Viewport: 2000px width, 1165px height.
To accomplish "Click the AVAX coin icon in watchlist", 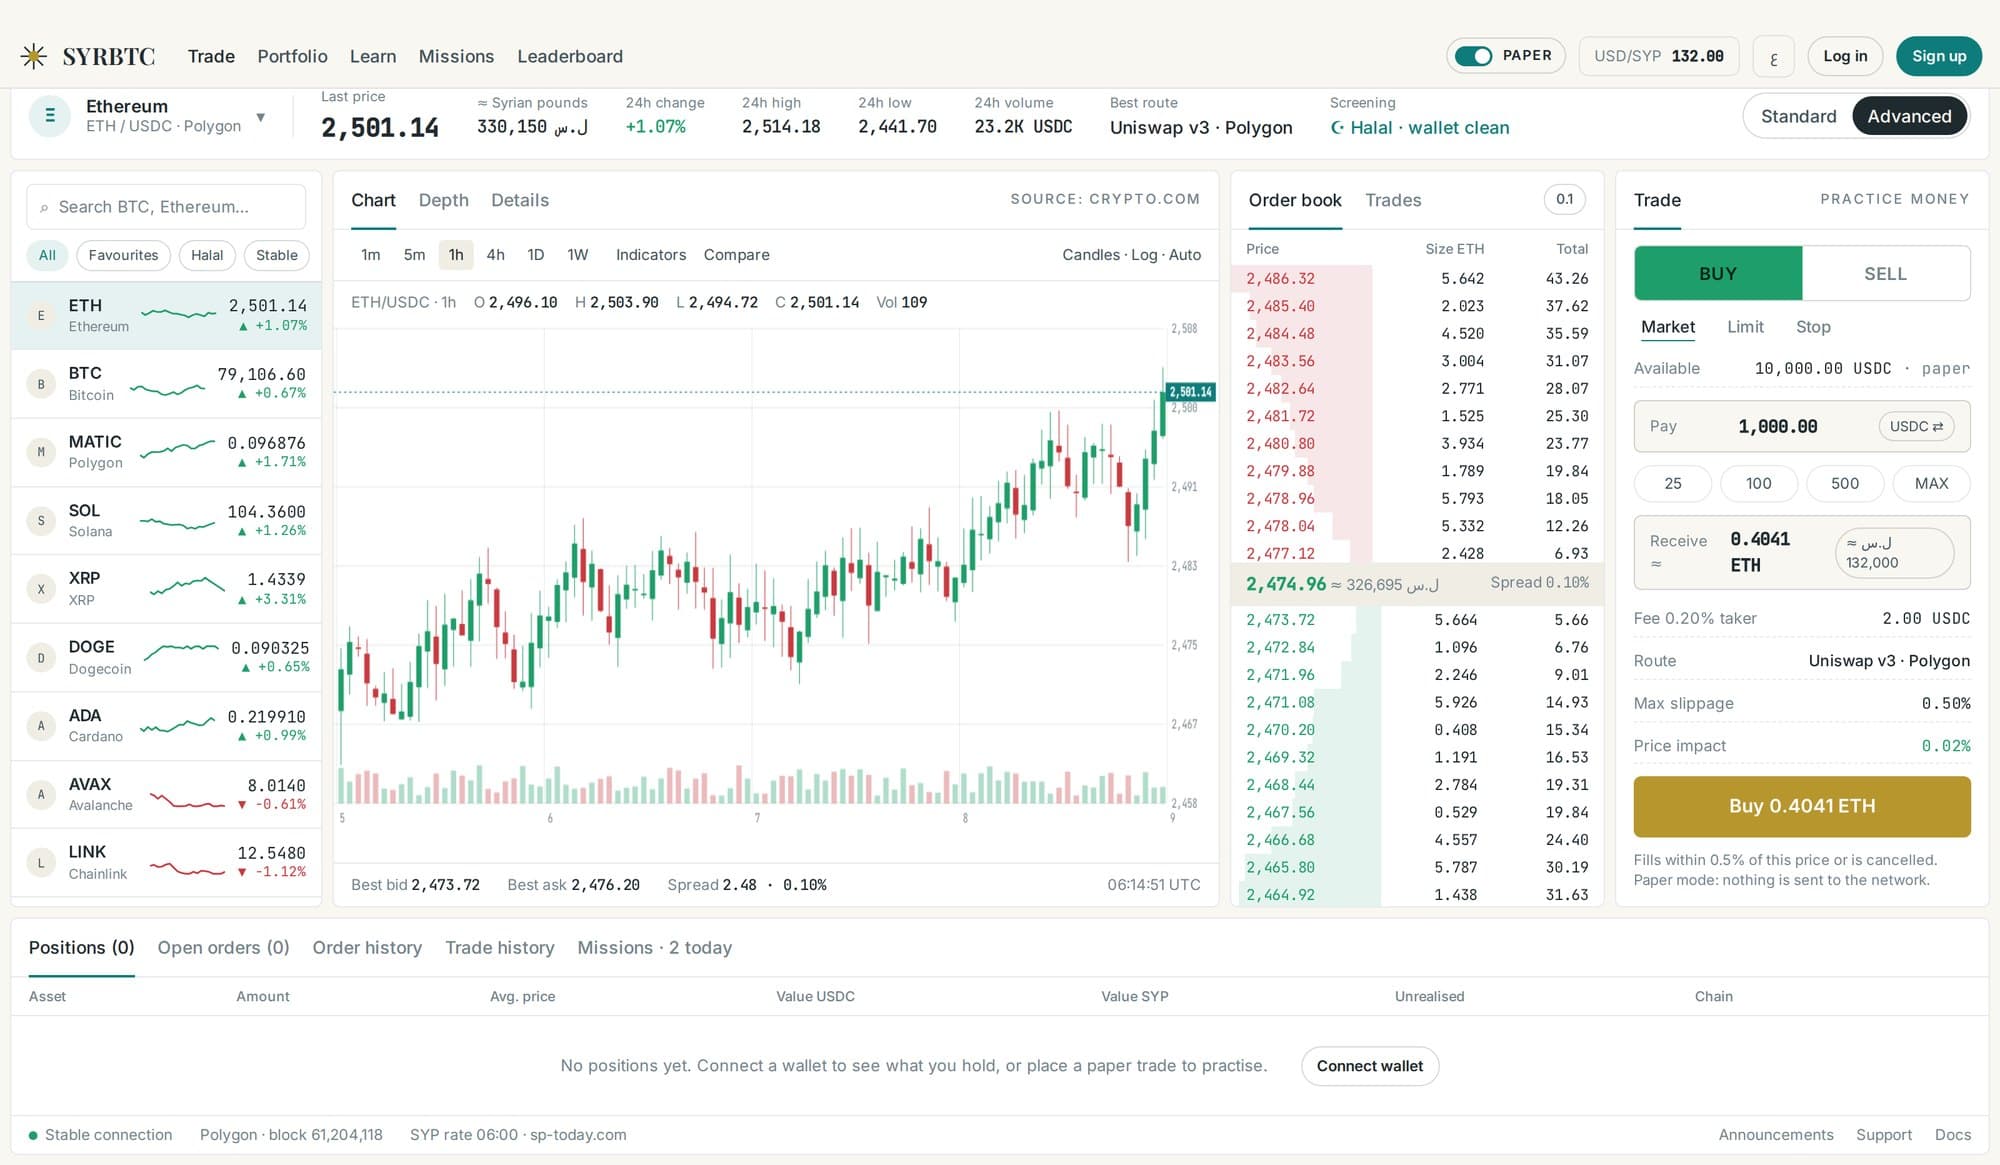I will pyautogui.click(x=41, y=795).
